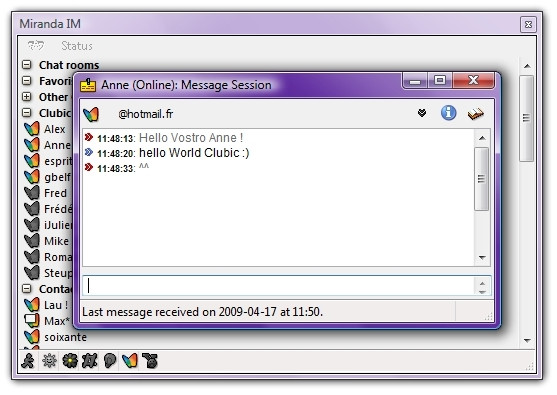Maximize the Message Session window
This screenshot has height=395, width=557.
pos(440,80)
